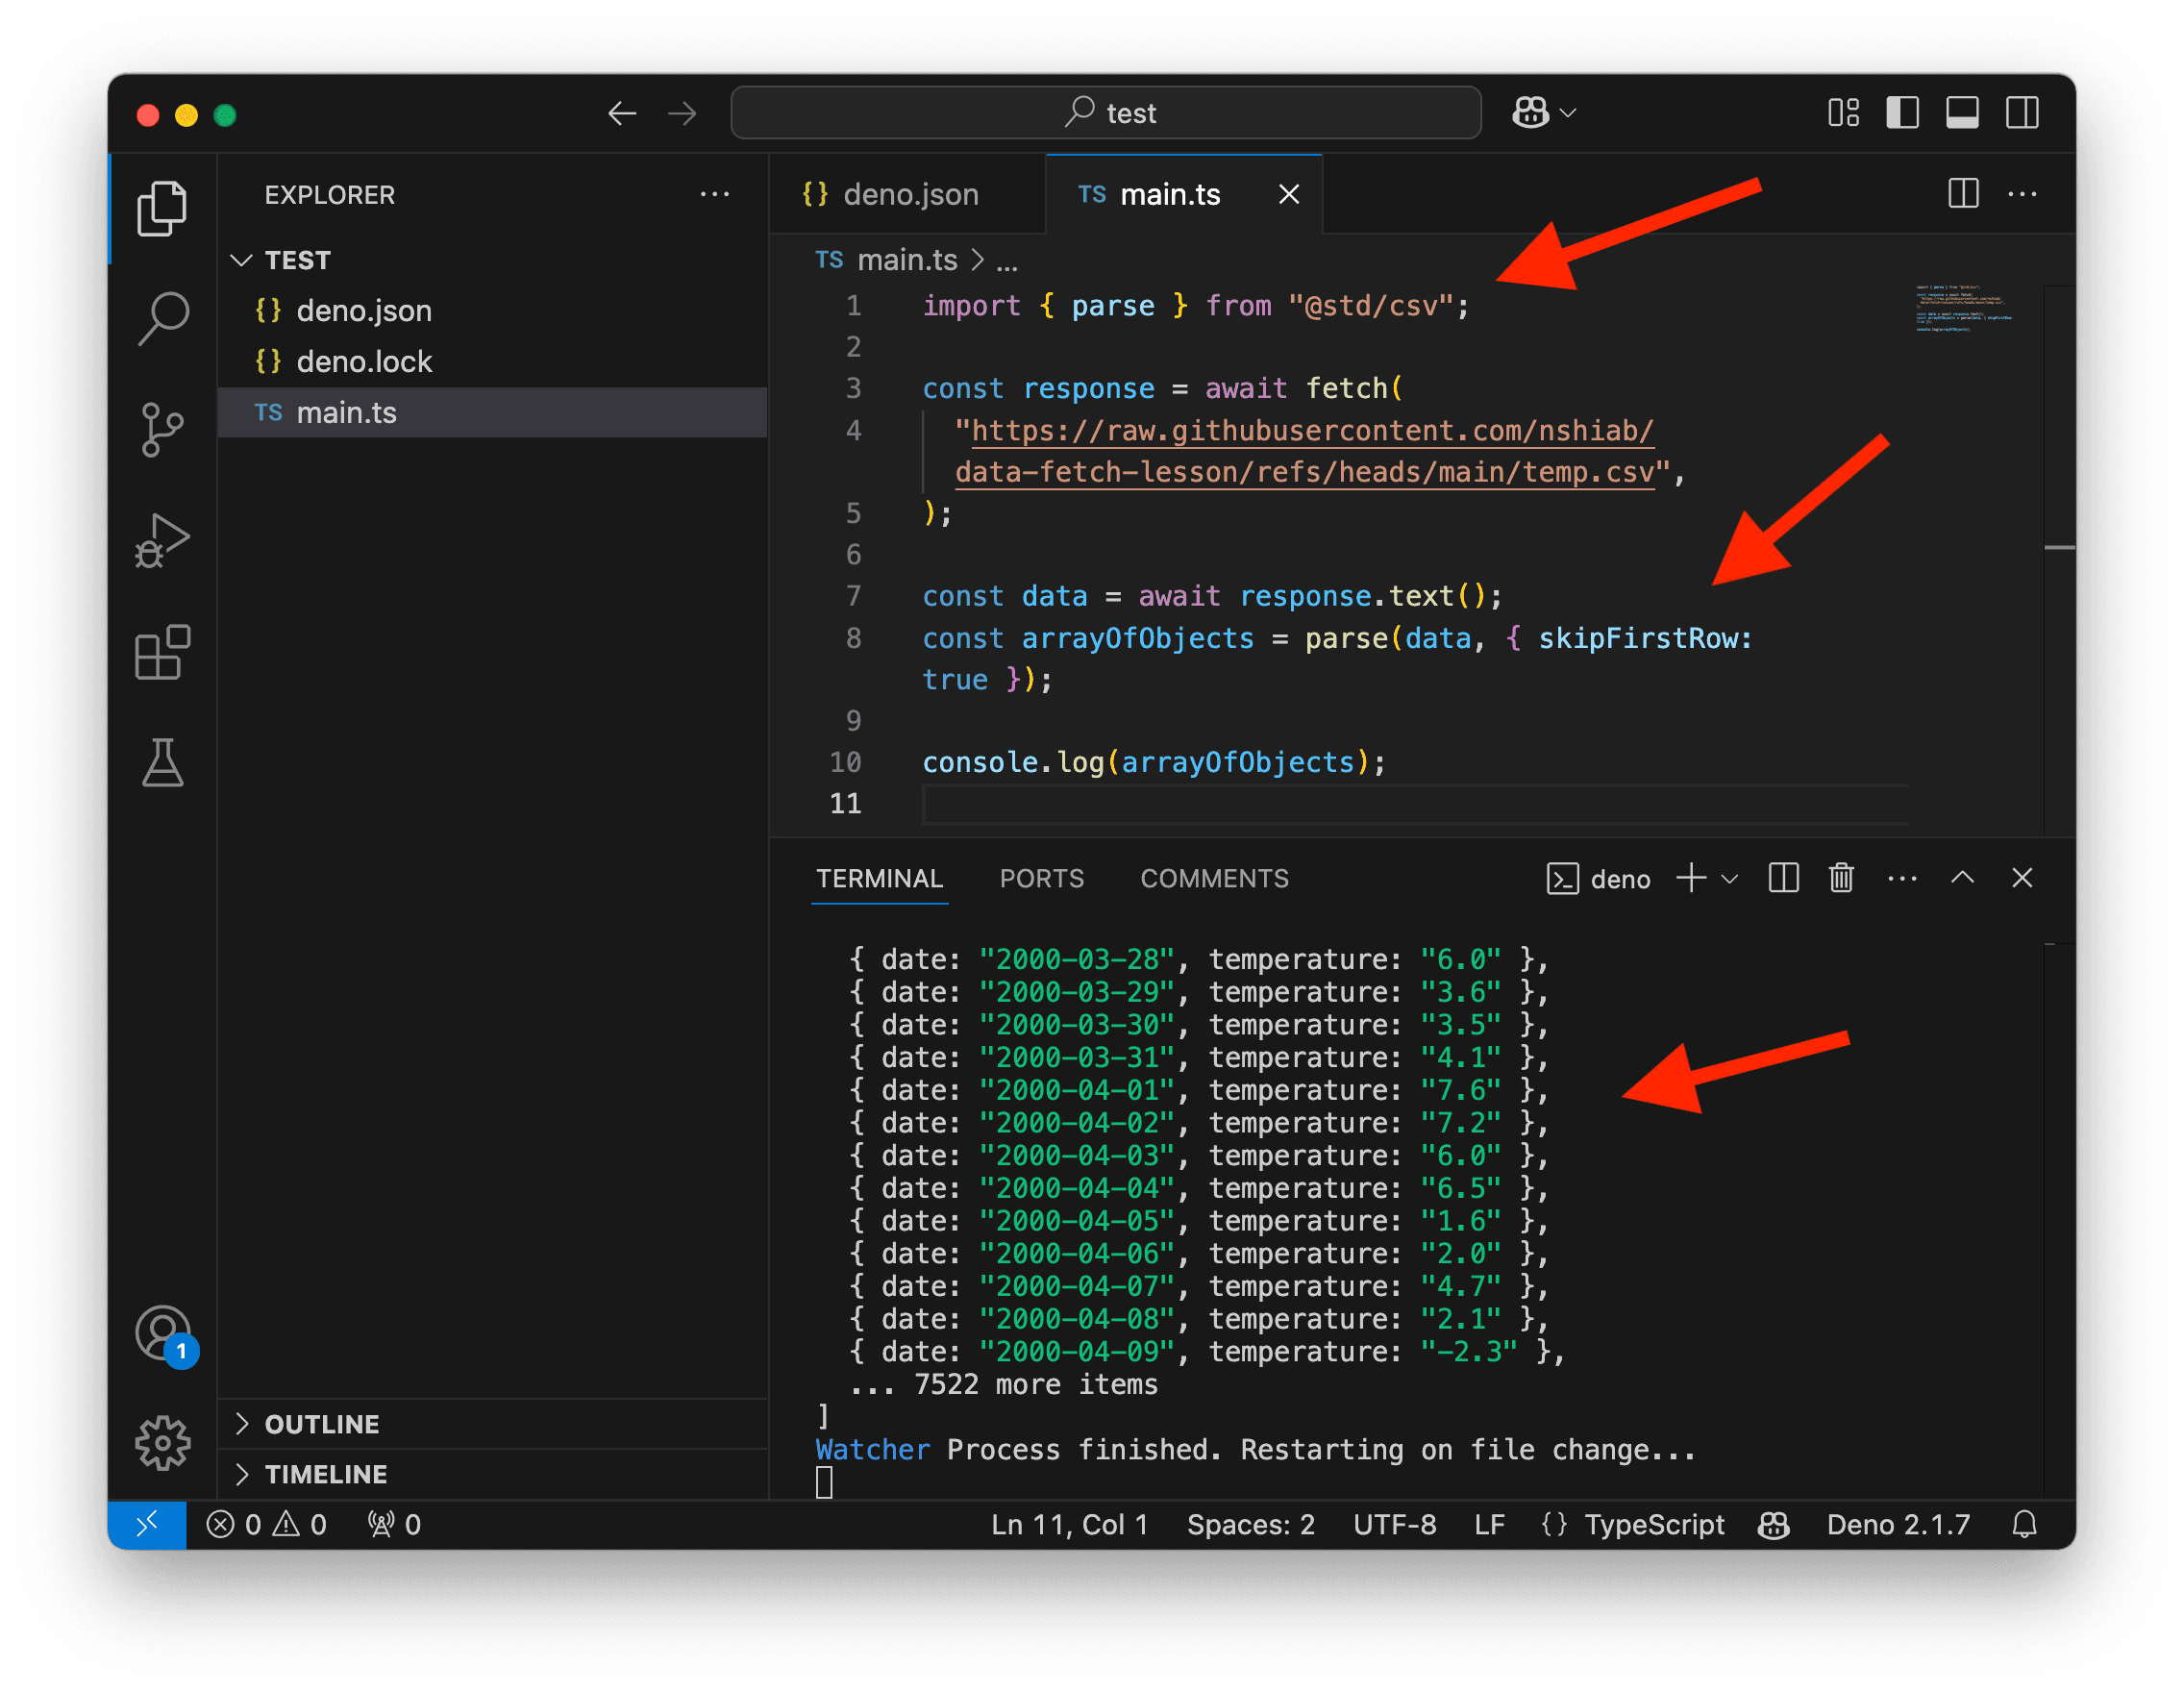Follow the raw.githubusercontent.com URL link
Screen dimensions: 2184x1692
click(x=1304, y=451)
